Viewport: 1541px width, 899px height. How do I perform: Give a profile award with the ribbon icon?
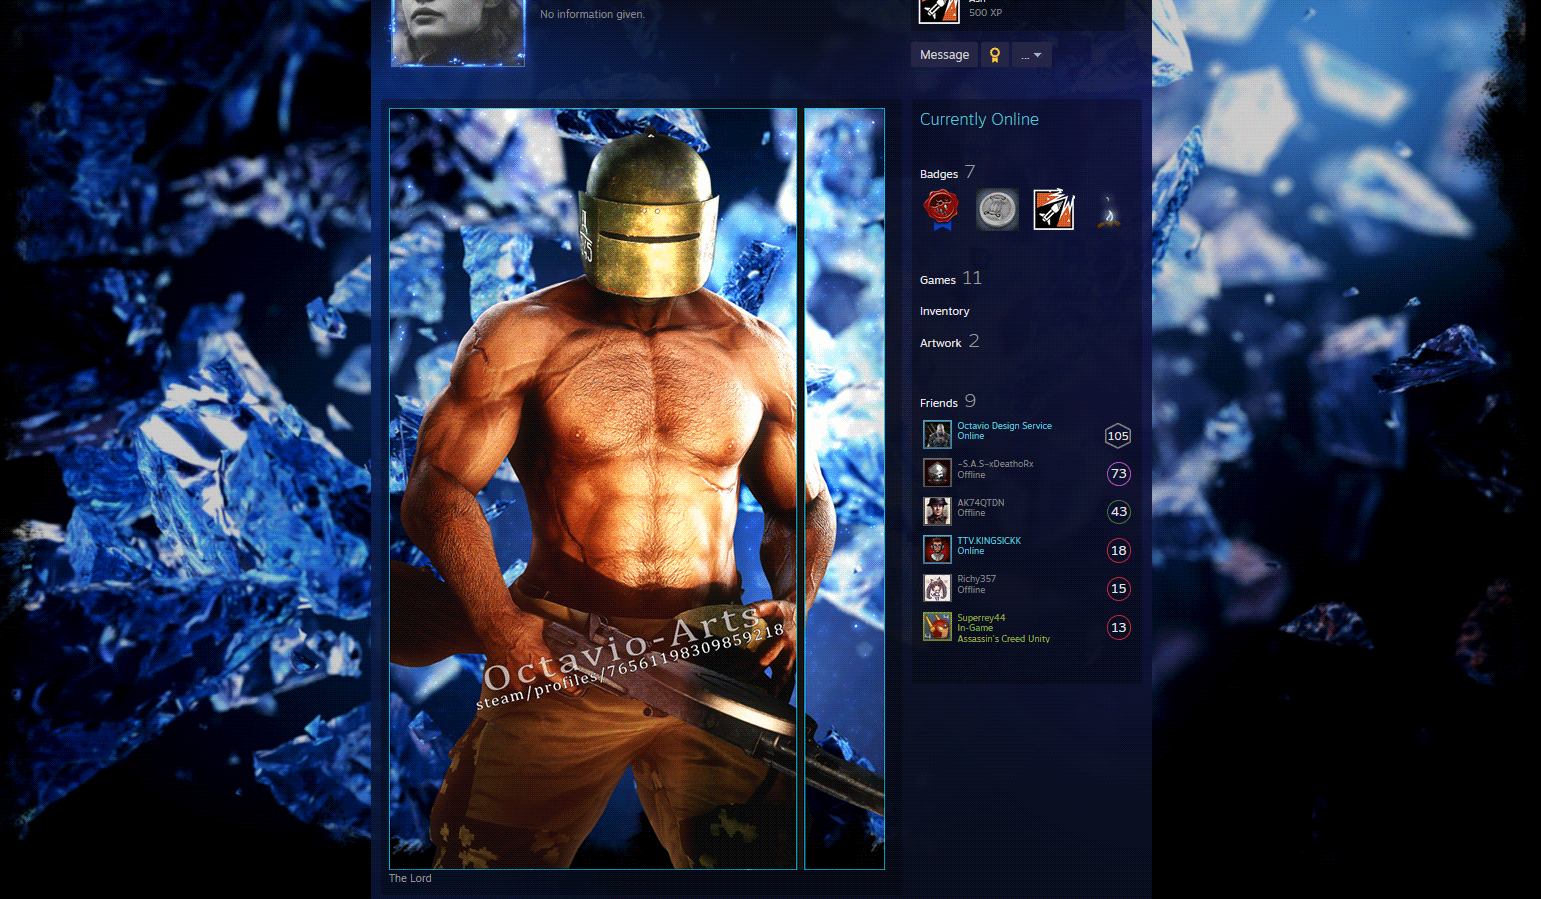point(994,55)
